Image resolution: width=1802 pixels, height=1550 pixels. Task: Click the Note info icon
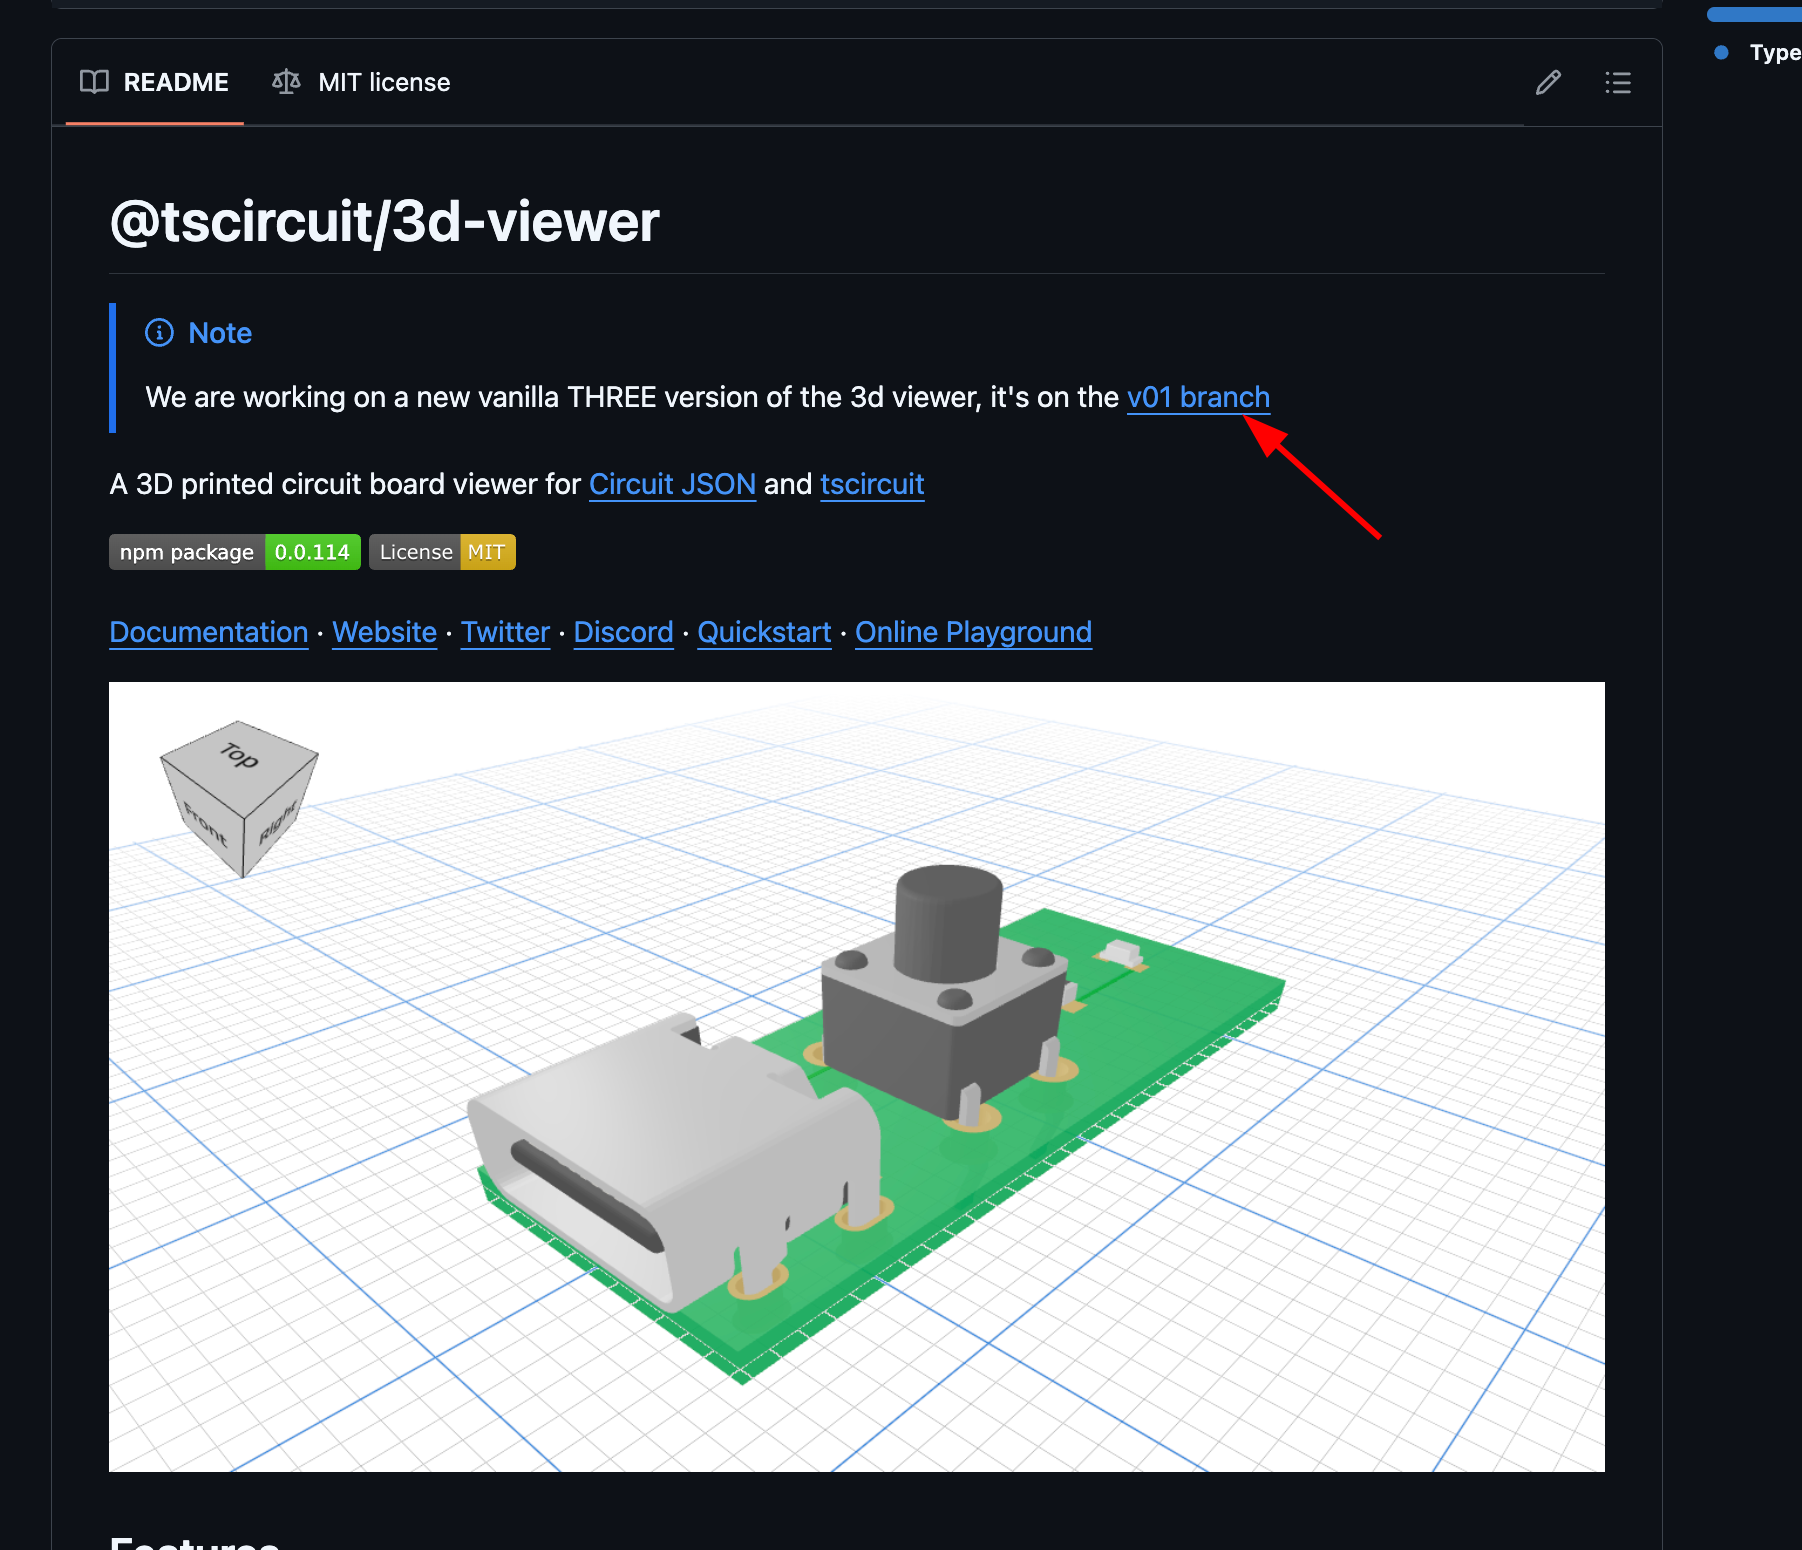(x=159, y=333)
